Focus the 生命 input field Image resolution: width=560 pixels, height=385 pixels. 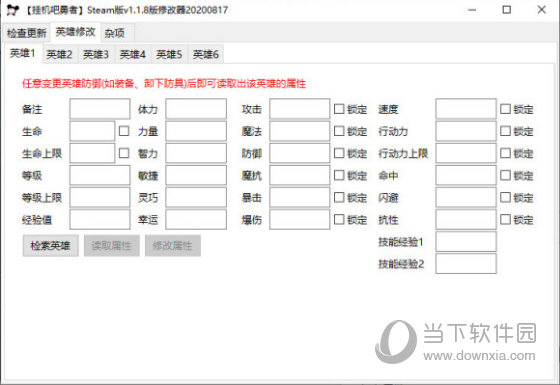tap(92, 131)
